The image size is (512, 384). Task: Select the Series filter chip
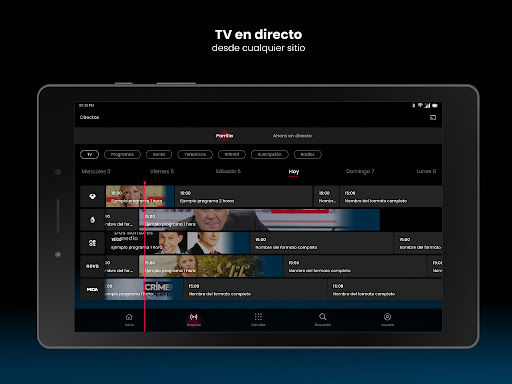159,154
